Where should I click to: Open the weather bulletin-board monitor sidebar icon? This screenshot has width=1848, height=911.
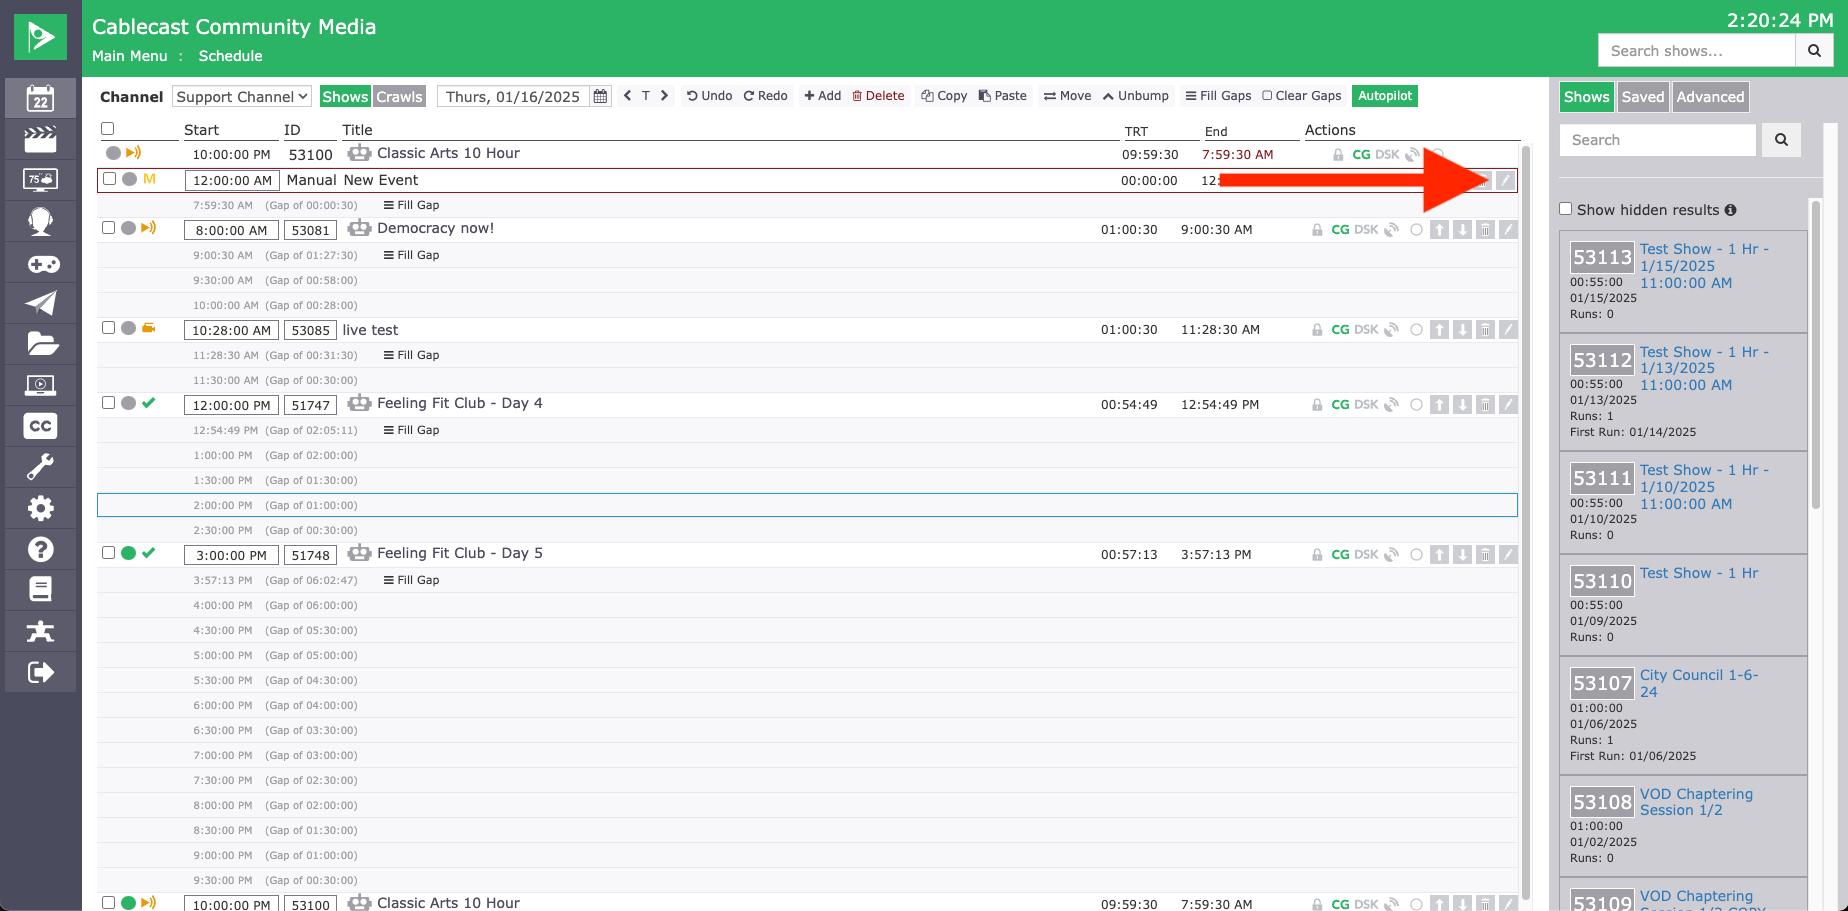40,180
